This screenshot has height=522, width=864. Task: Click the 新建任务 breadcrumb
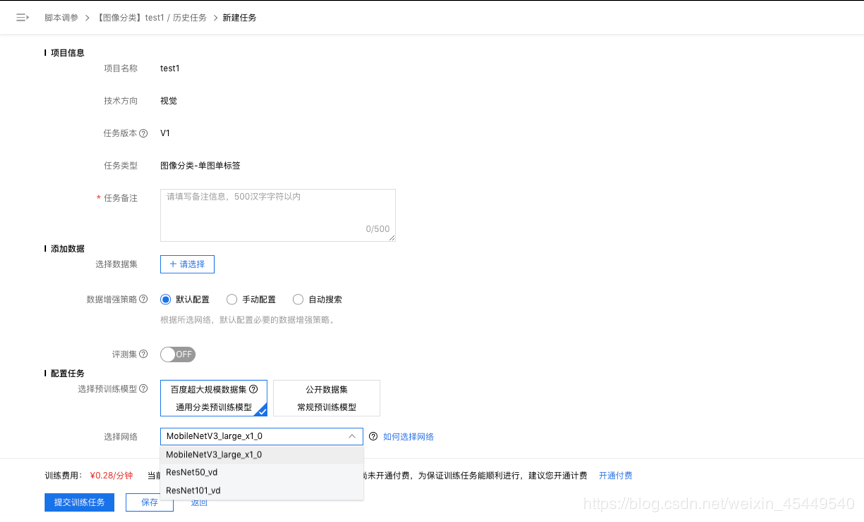click(239, 18)
